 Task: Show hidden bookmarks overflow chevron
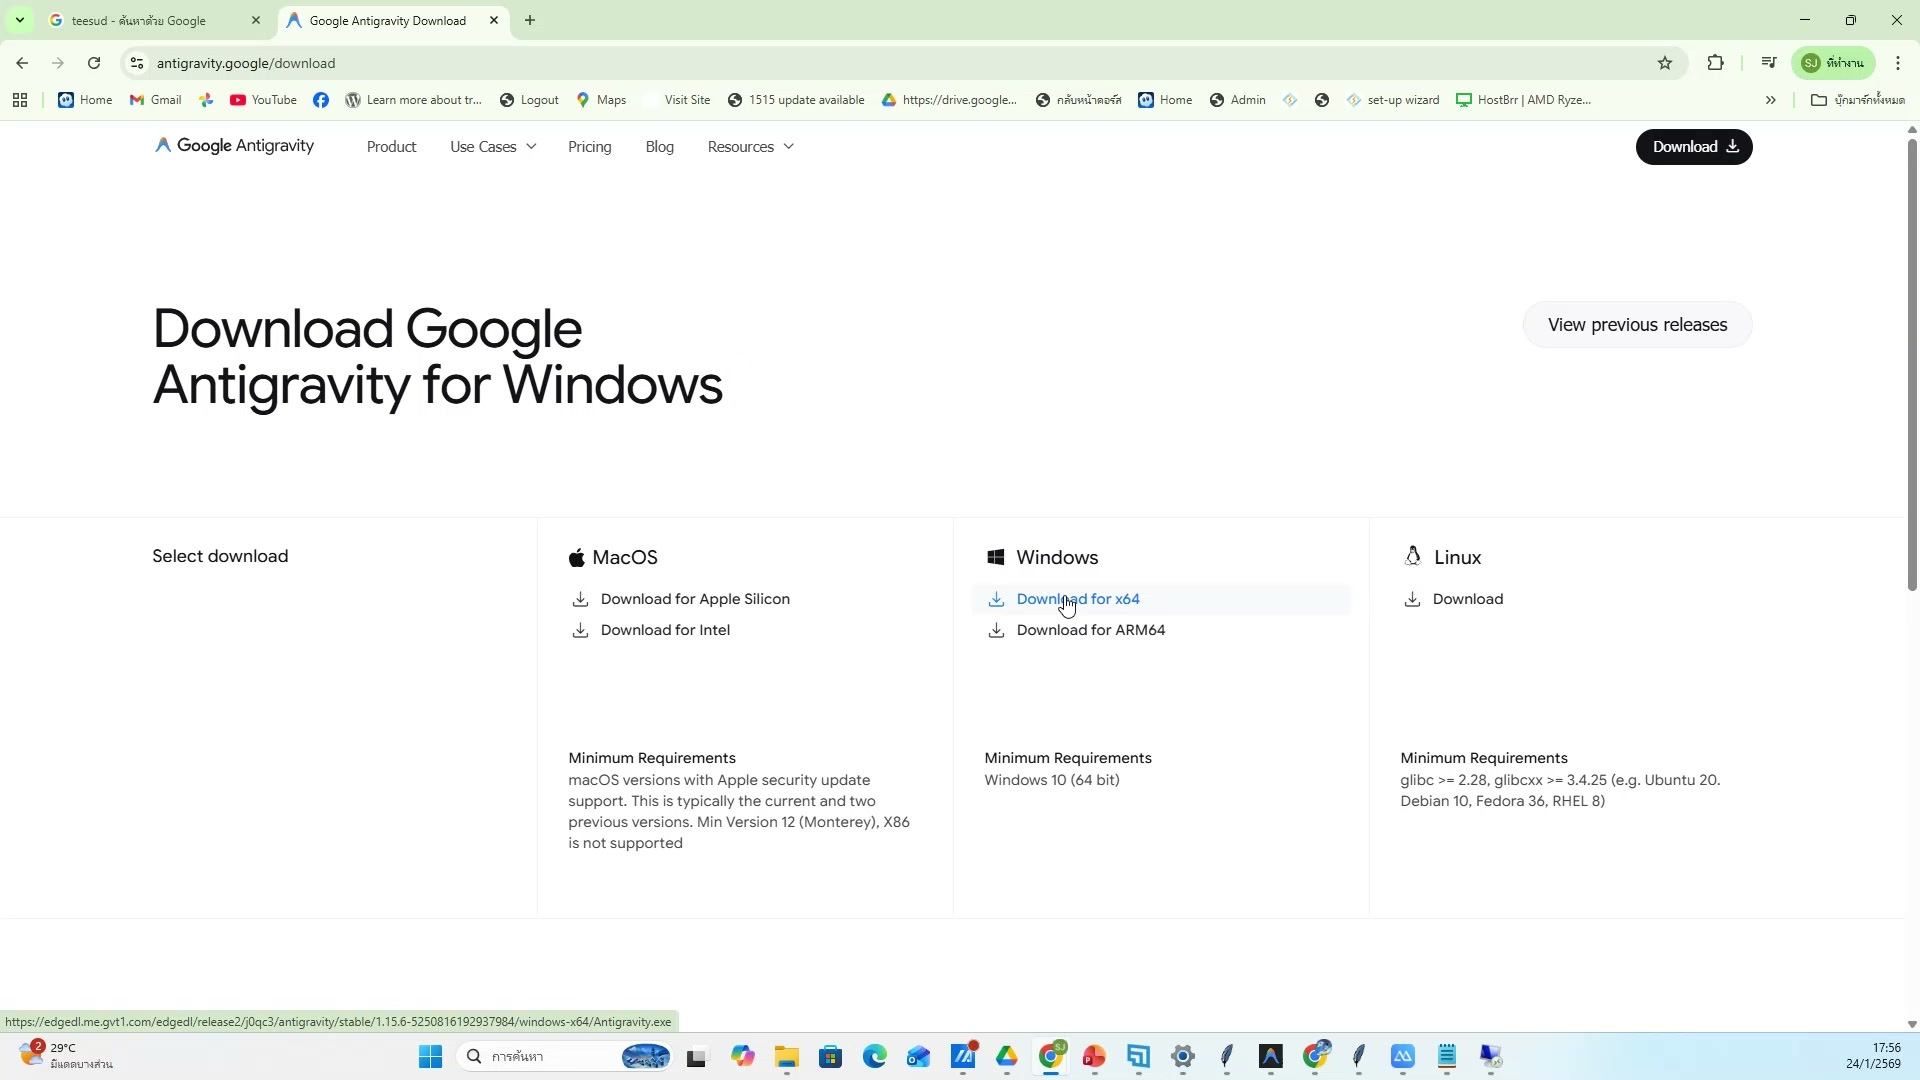(x=1770, y=100)
